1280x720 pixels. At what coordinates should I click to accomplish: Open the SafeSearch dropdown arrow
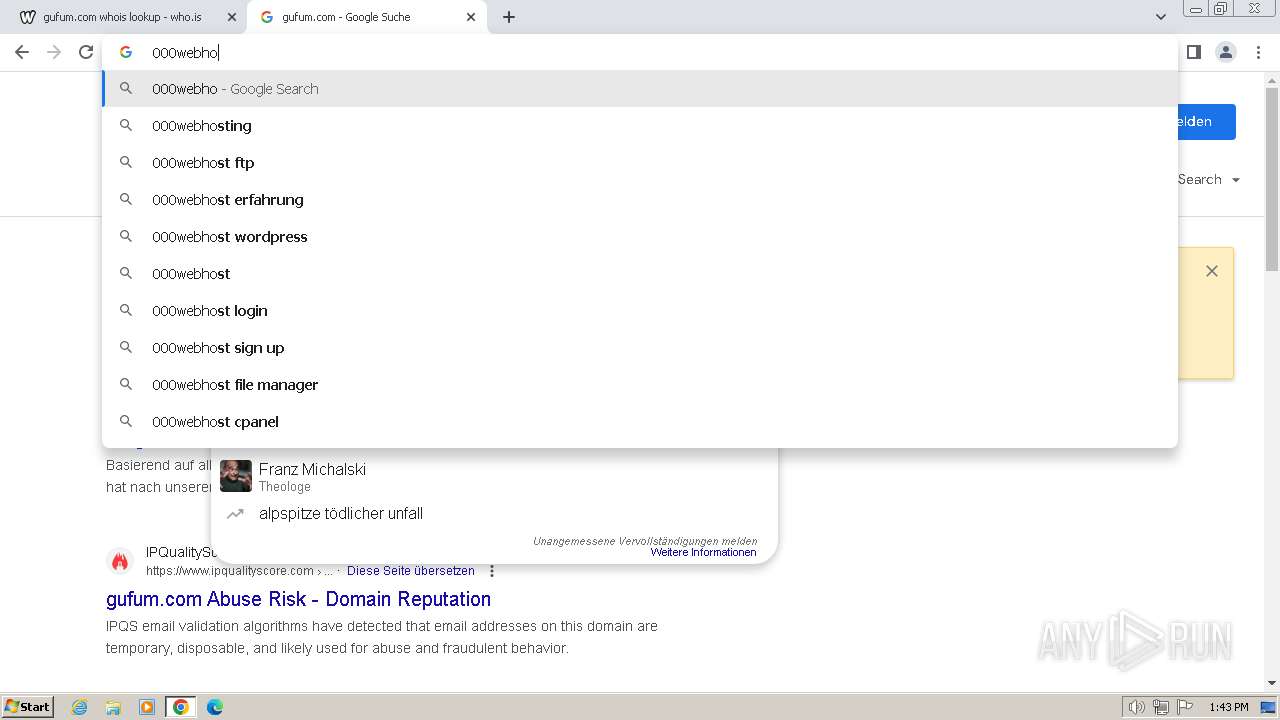pos(1236,180)
